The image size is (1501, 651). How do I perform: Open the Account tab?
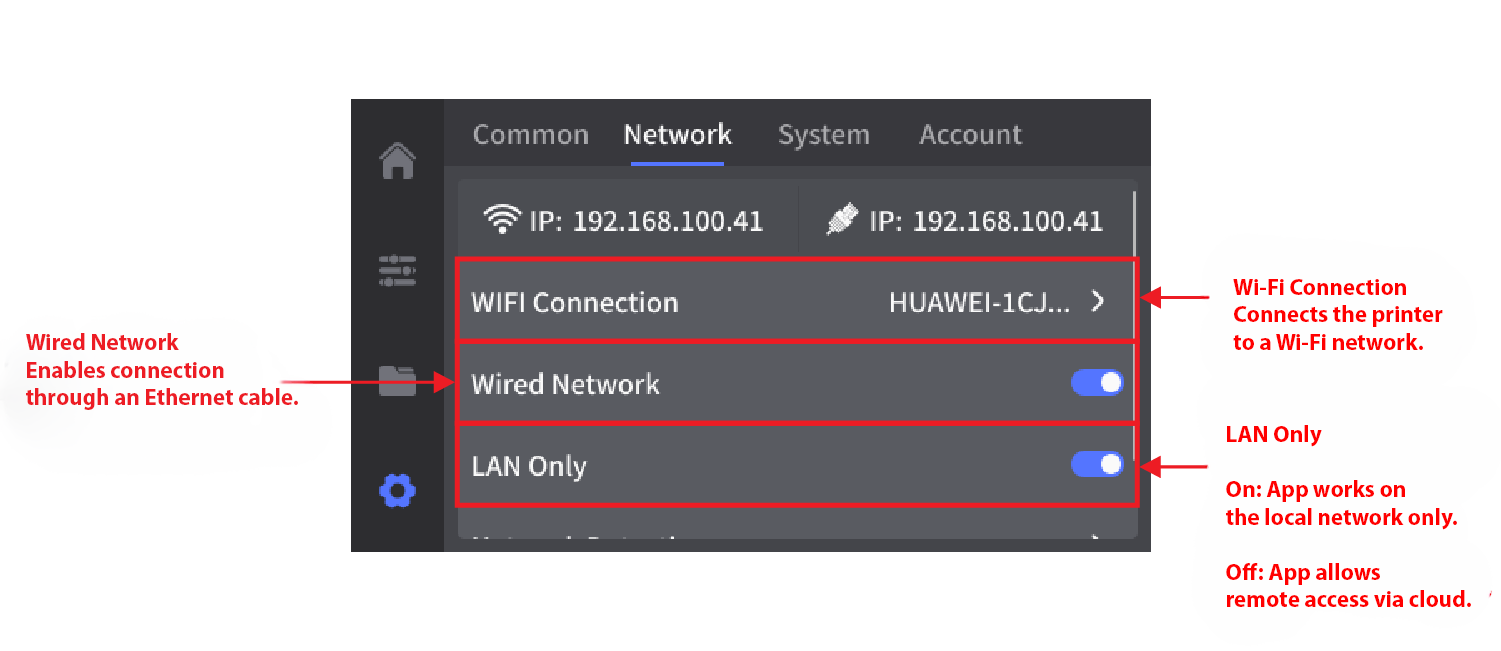coord(969,134)
